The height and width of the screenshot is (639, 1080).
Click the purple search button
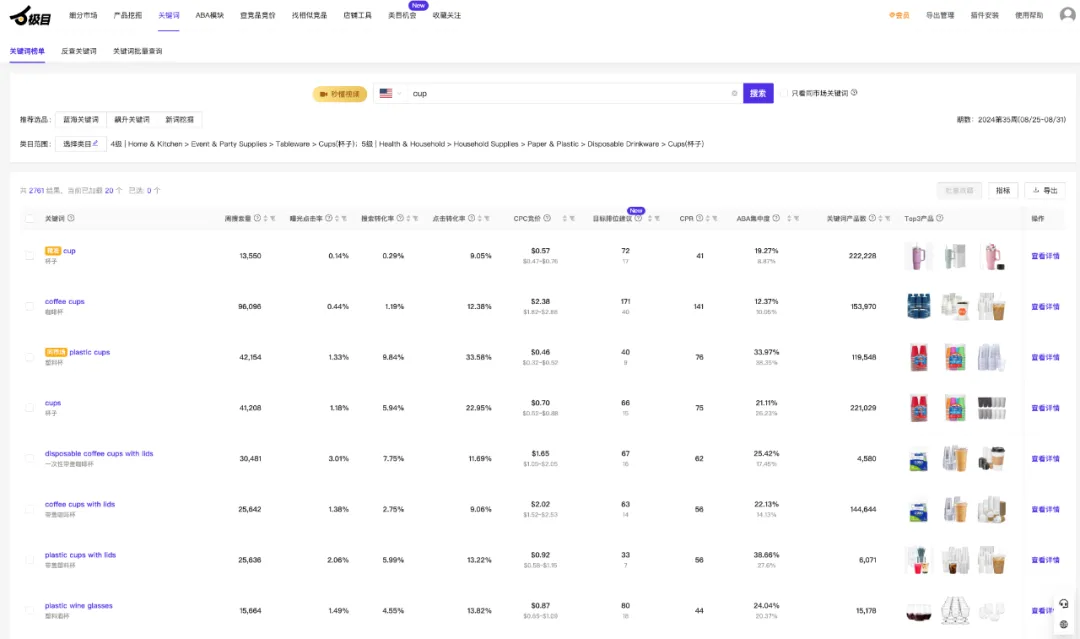[758, 94]
